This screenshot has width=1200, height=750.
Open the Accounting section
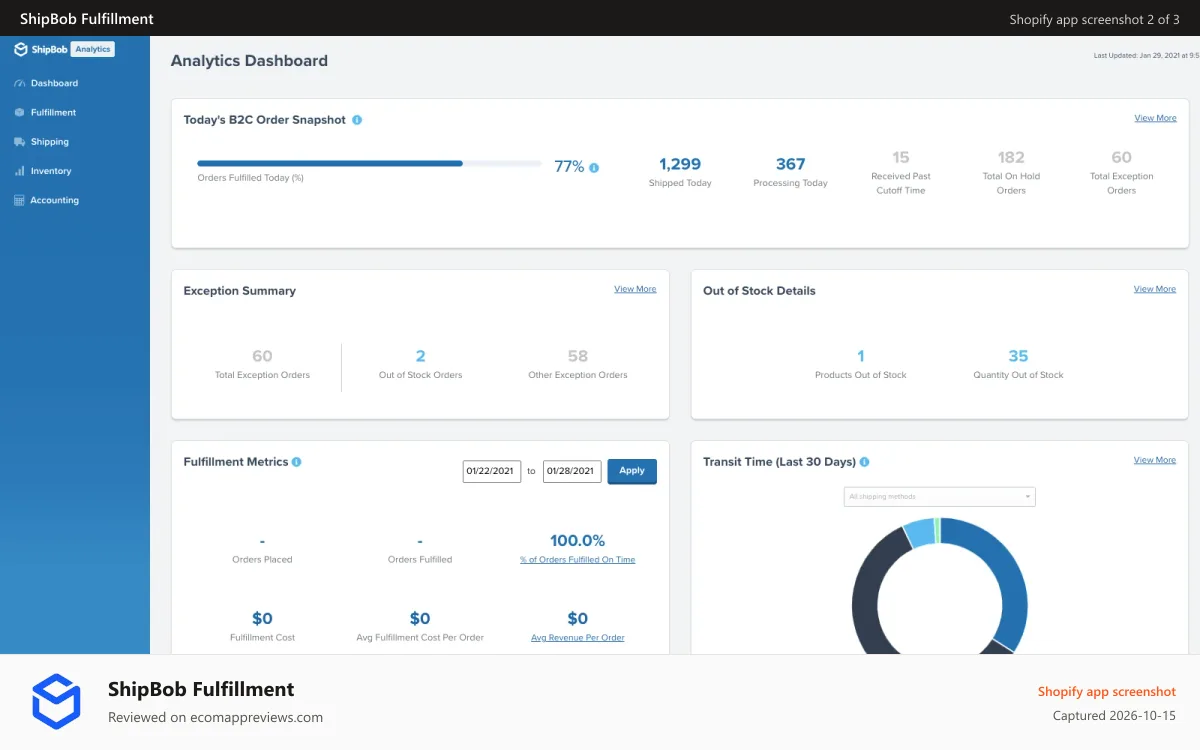[54, 200]
